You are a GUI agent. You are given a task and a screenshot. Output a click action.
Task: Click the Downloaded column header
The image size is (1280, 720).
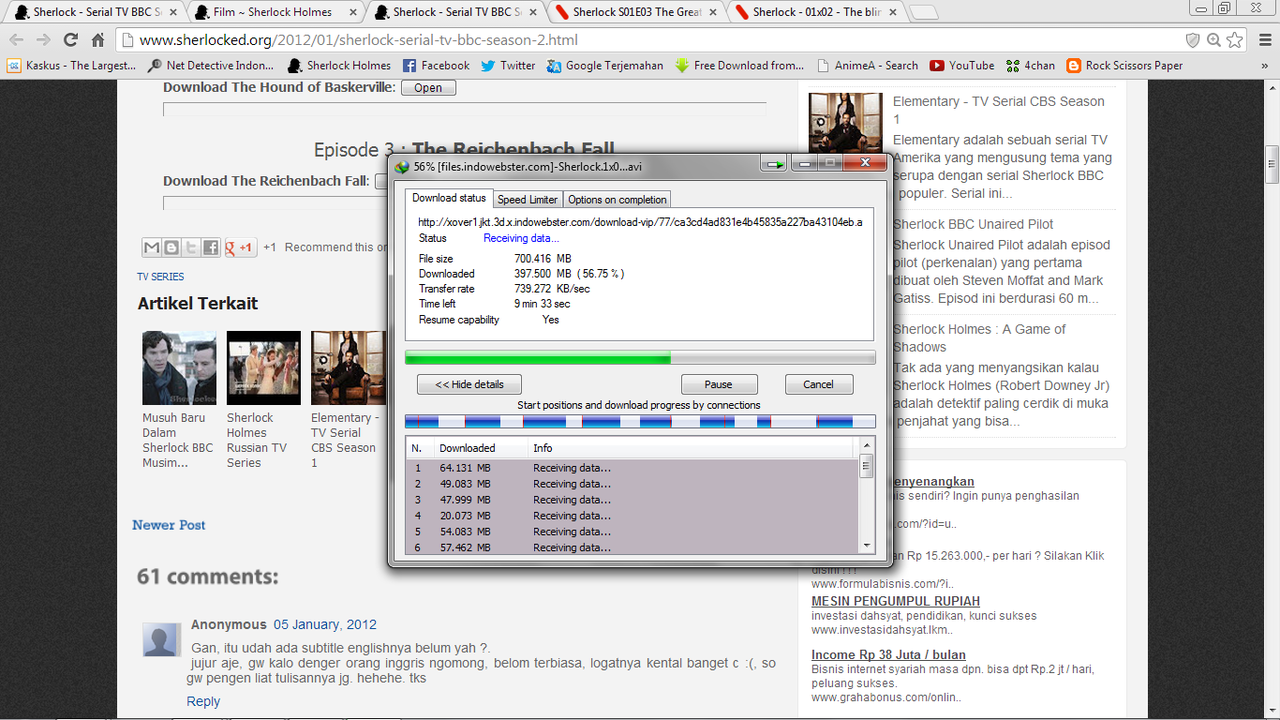480,448
